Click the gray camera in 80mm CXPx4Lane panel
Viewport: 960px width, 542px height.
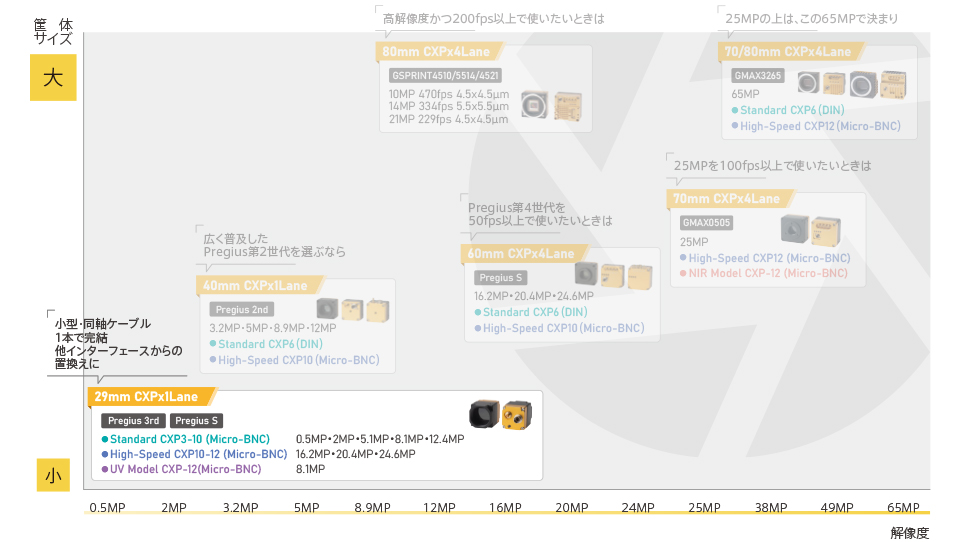533,104
